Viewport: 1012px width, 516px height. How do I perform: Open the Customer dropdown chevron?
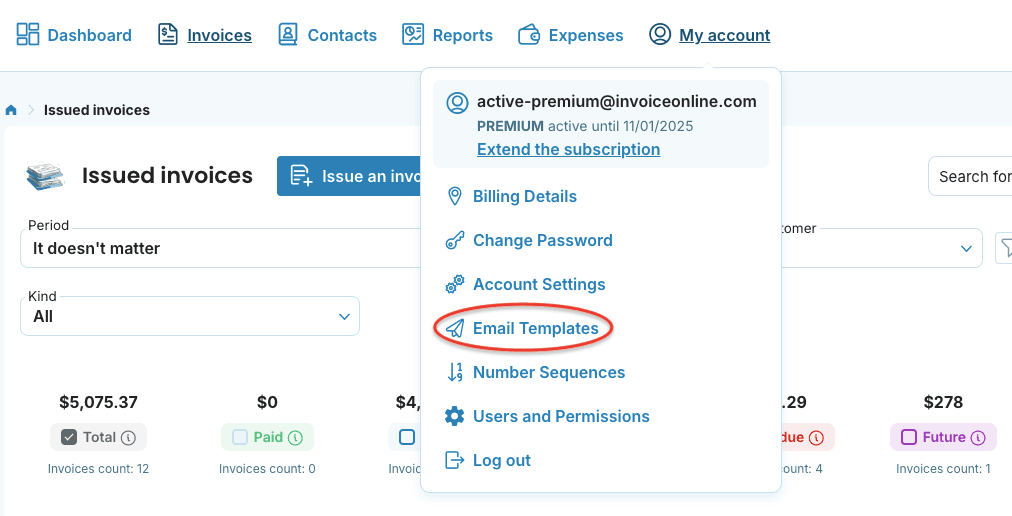coord(965,248)
